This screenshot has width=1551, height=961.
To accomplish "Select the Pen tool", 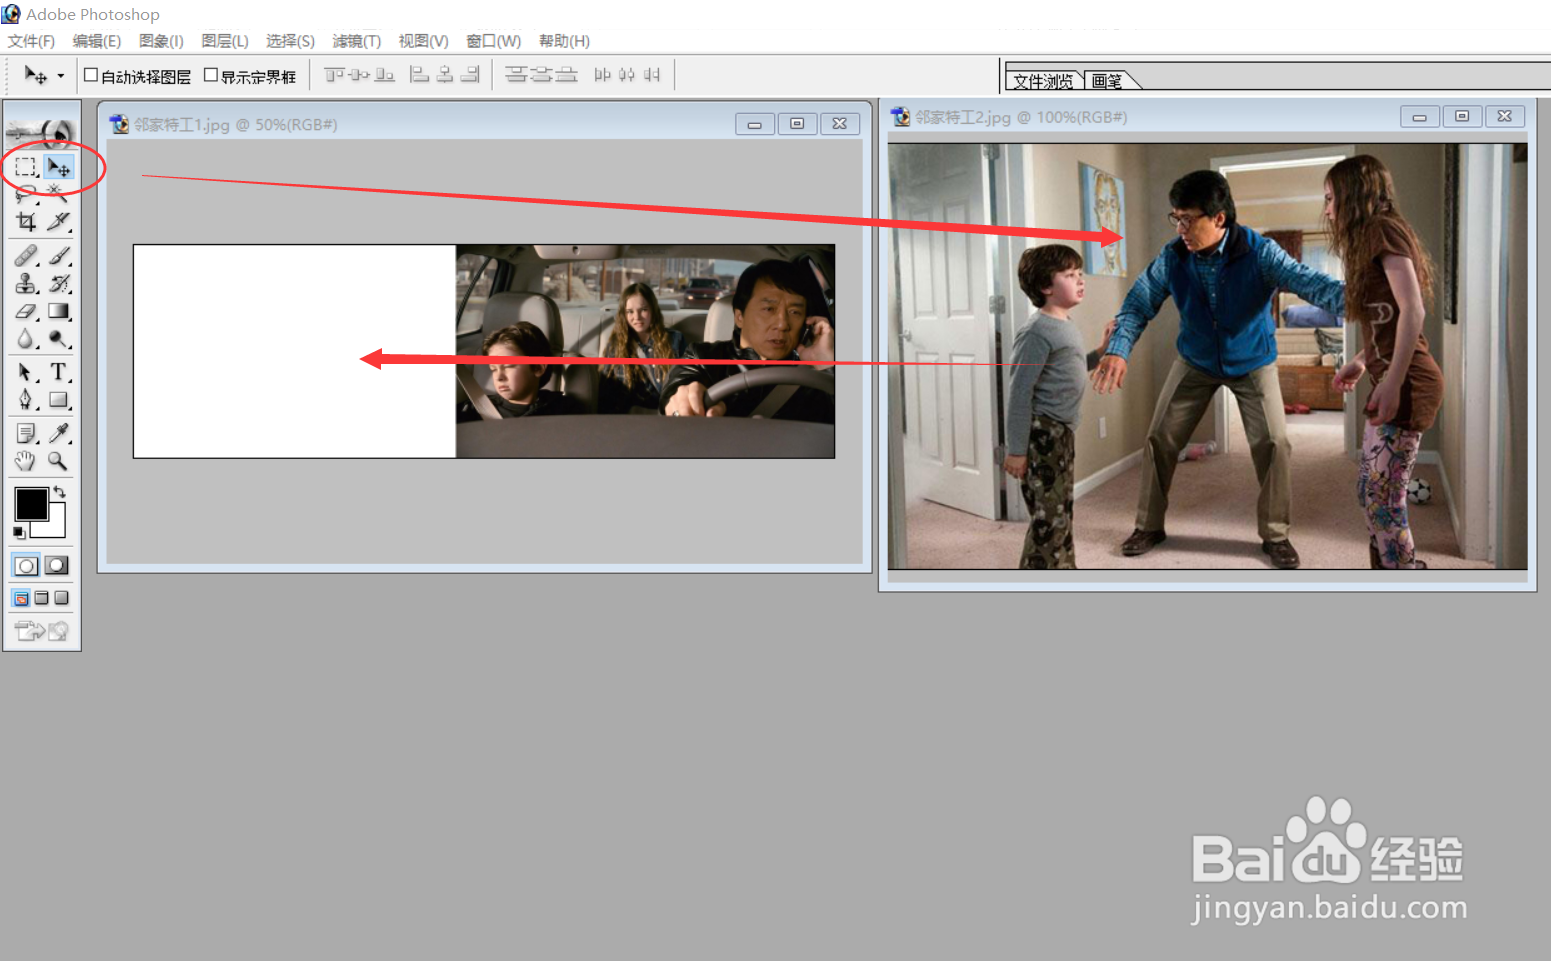I will 26,400.
